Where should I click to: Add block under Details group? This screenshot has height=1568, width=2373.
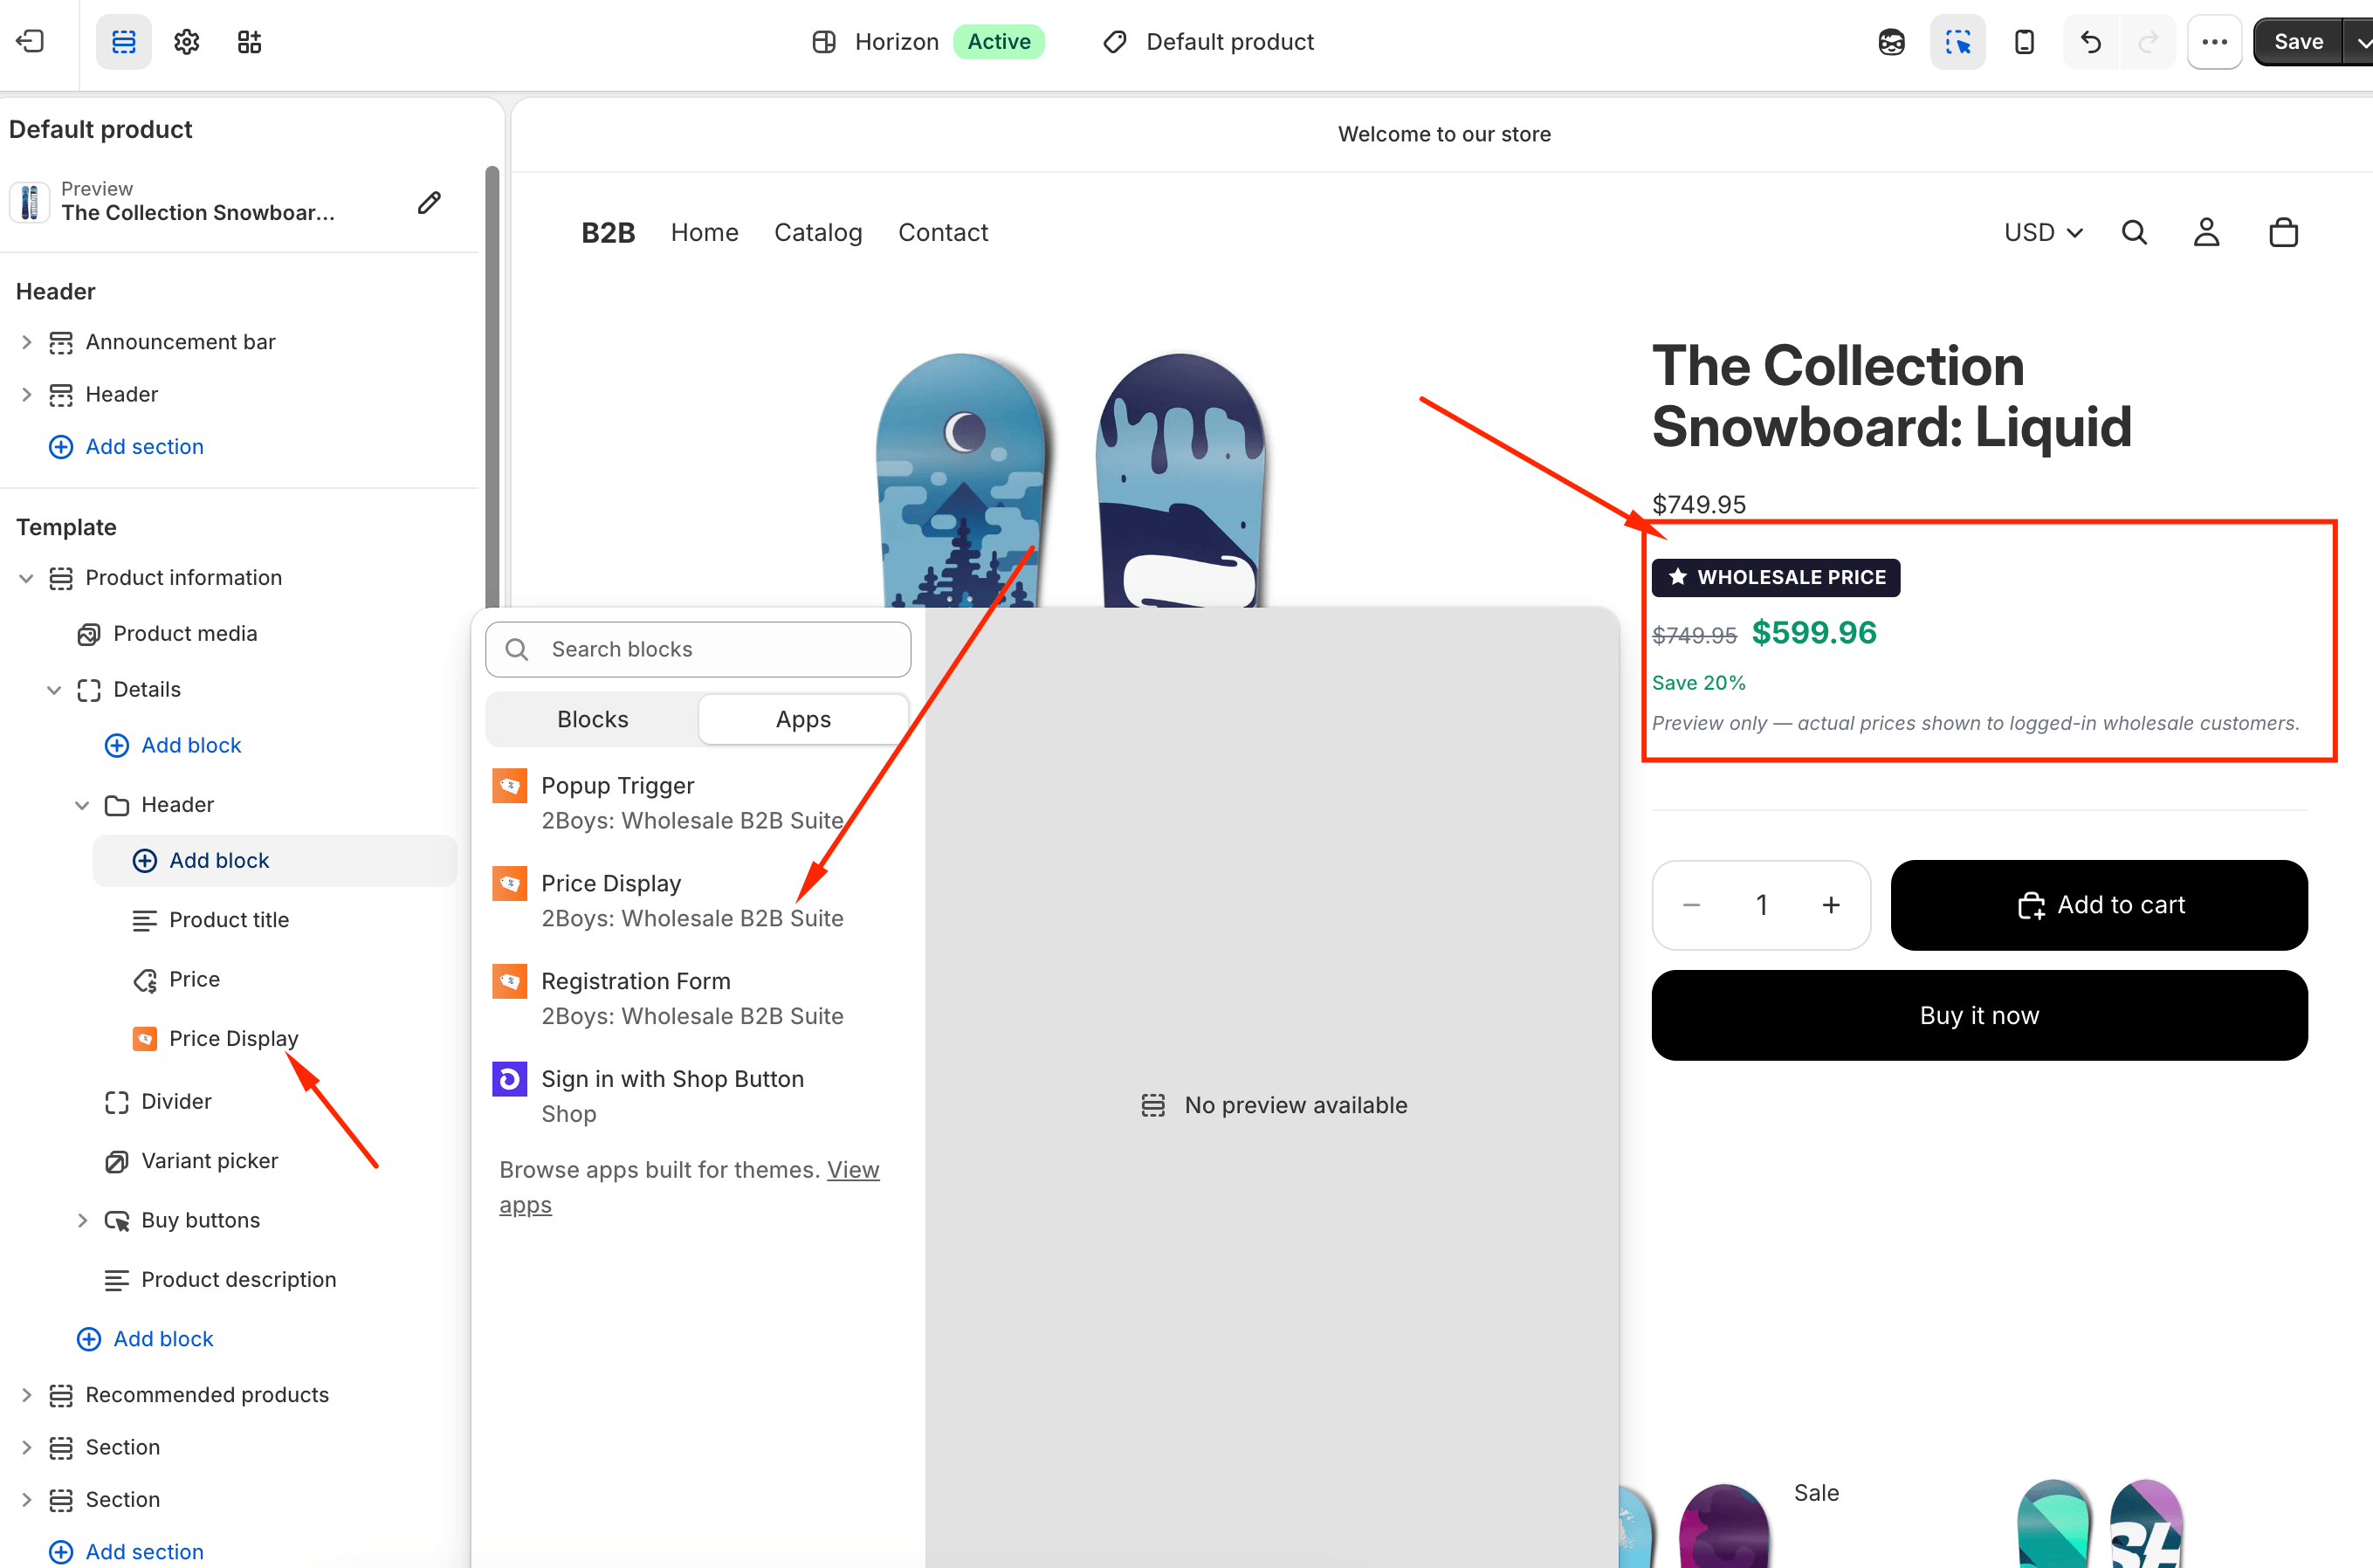click(x=173, y=746)
